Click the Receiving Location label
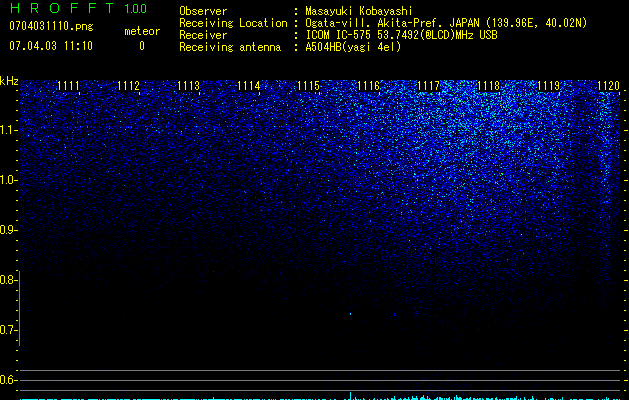629x400 pixels. [233, 23]
